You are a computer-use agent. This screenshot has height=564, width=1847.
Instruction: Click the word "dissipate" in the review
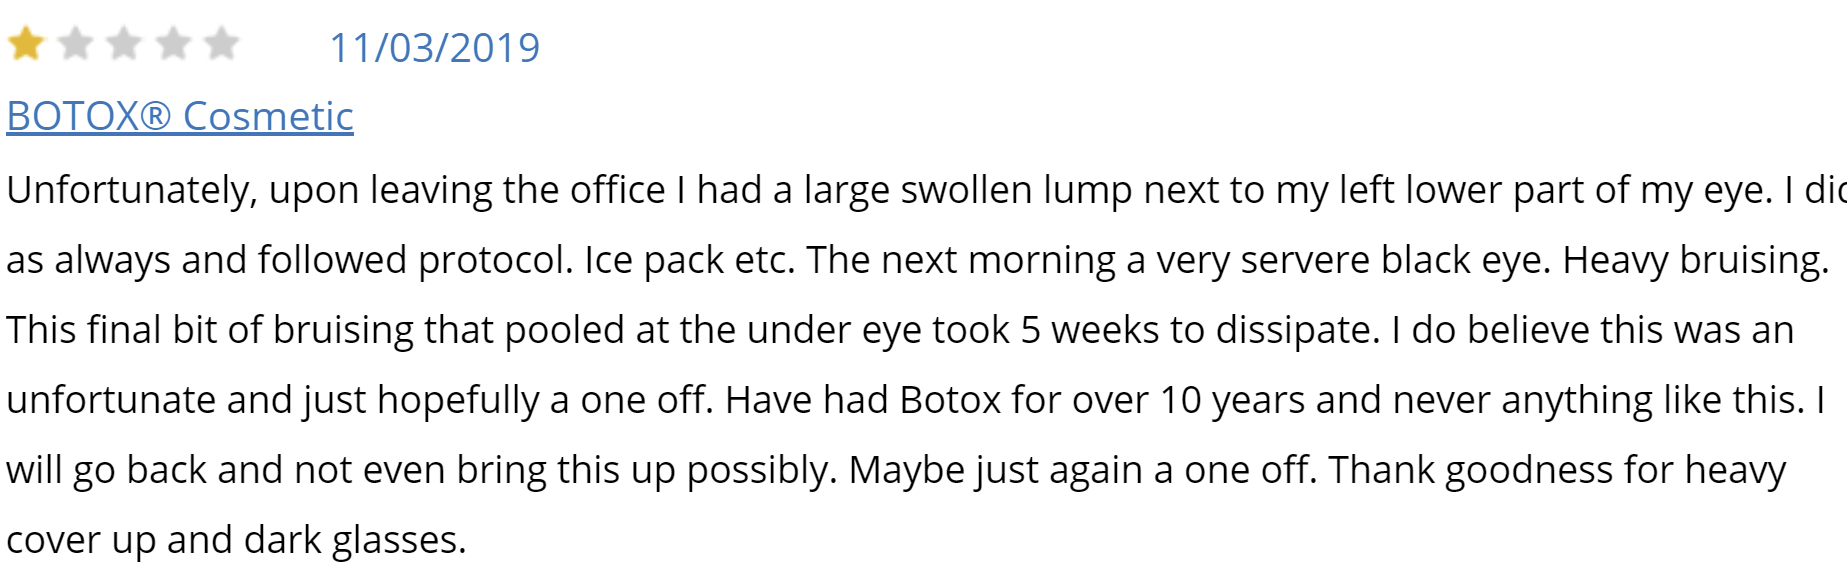(1298, 330)
